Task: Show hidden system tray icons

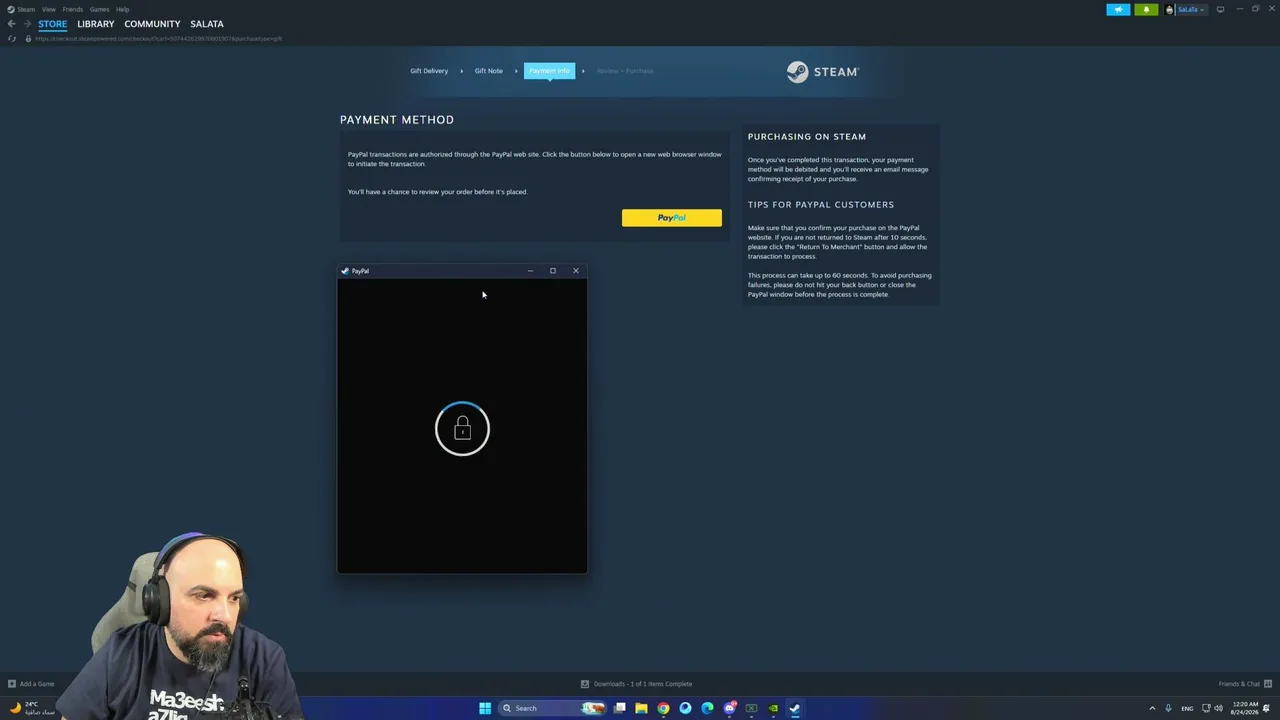Action: pyautogui.click(x=1152, y=708)
